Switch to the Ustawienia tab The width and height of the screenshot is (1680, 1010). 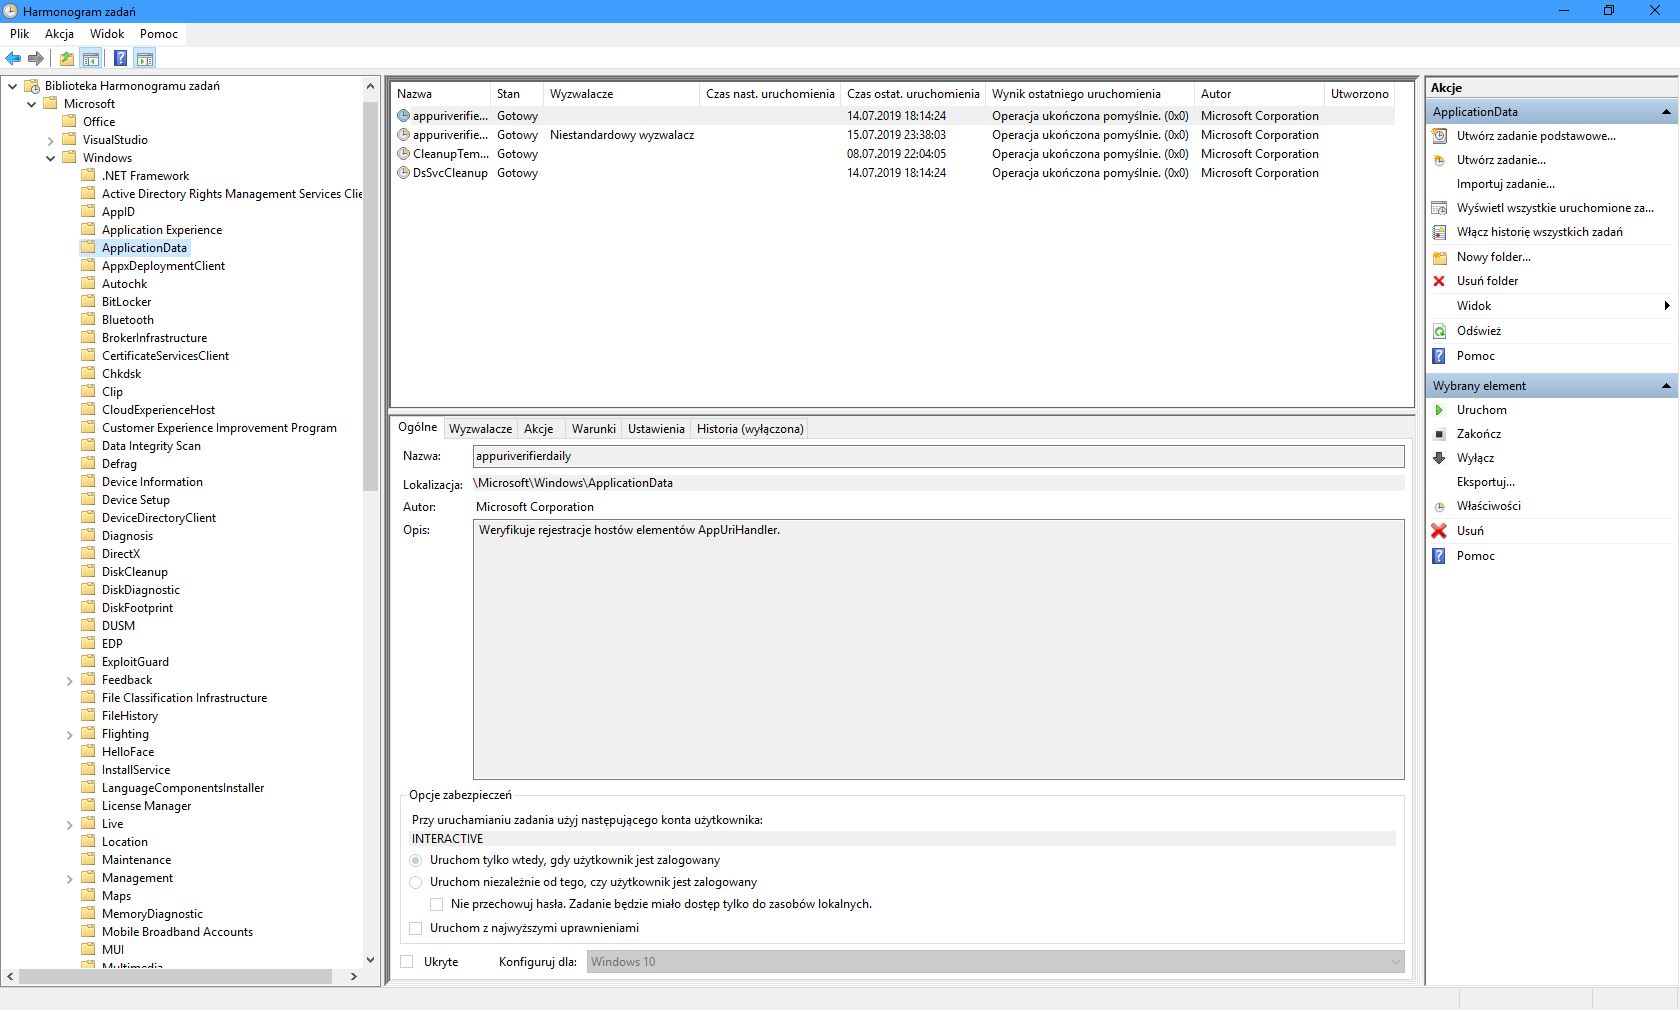click(x=656, y=429)
